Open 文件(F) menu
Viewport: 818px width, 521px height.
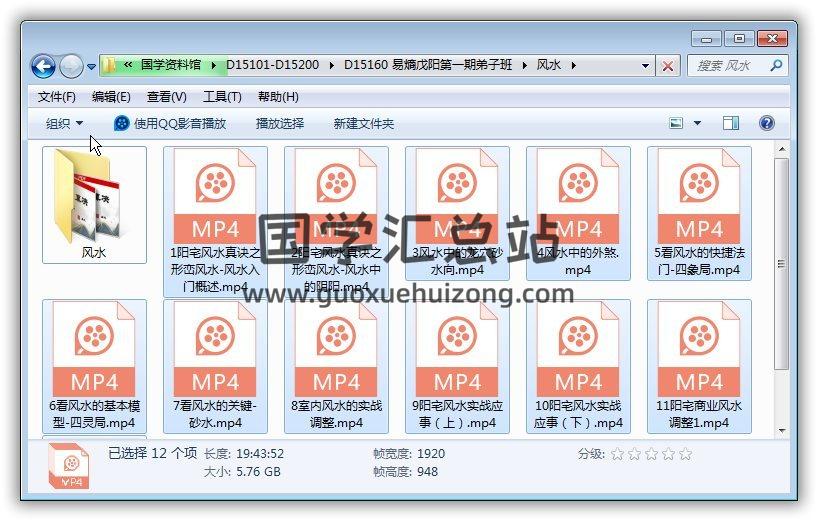click(x=56, y=97)
